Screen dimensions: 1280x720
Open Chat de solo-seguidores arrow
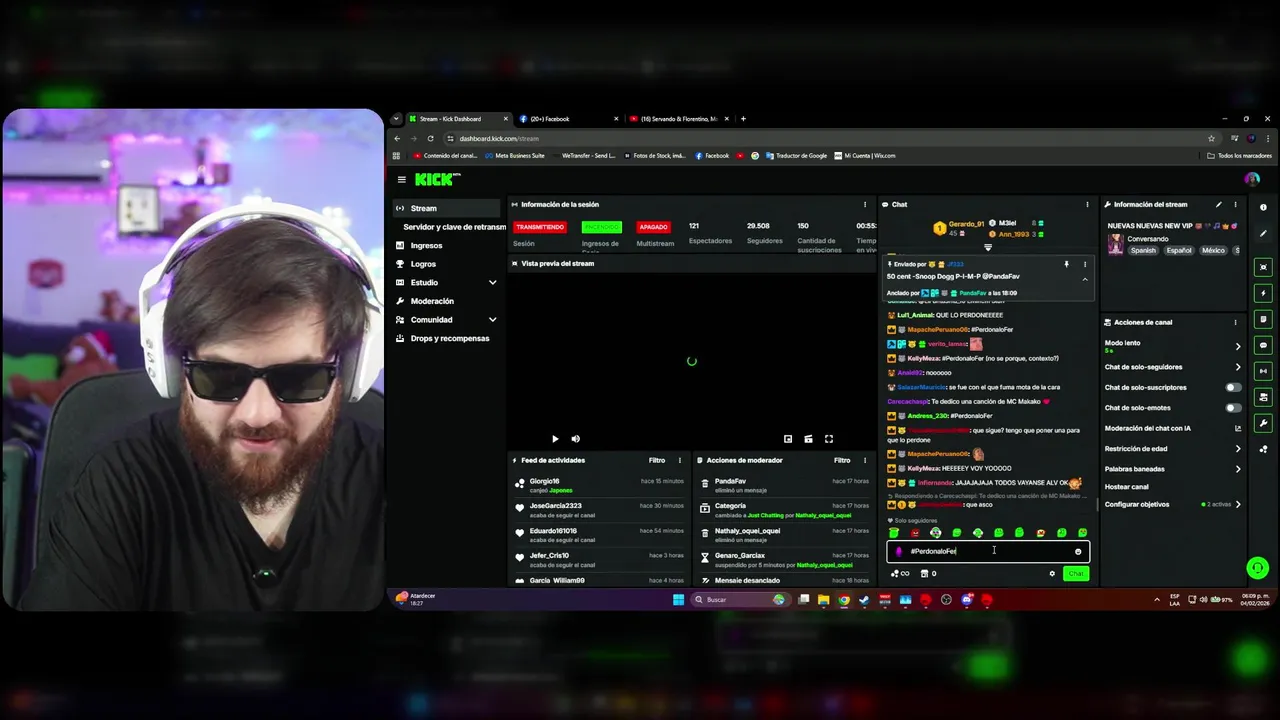(x=1238, y=367)
